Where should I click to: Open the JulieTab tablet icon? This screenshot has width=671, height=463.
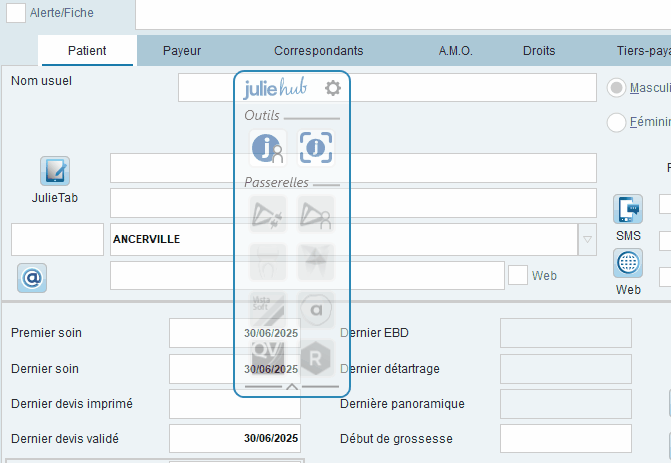(x=55, y=171)
